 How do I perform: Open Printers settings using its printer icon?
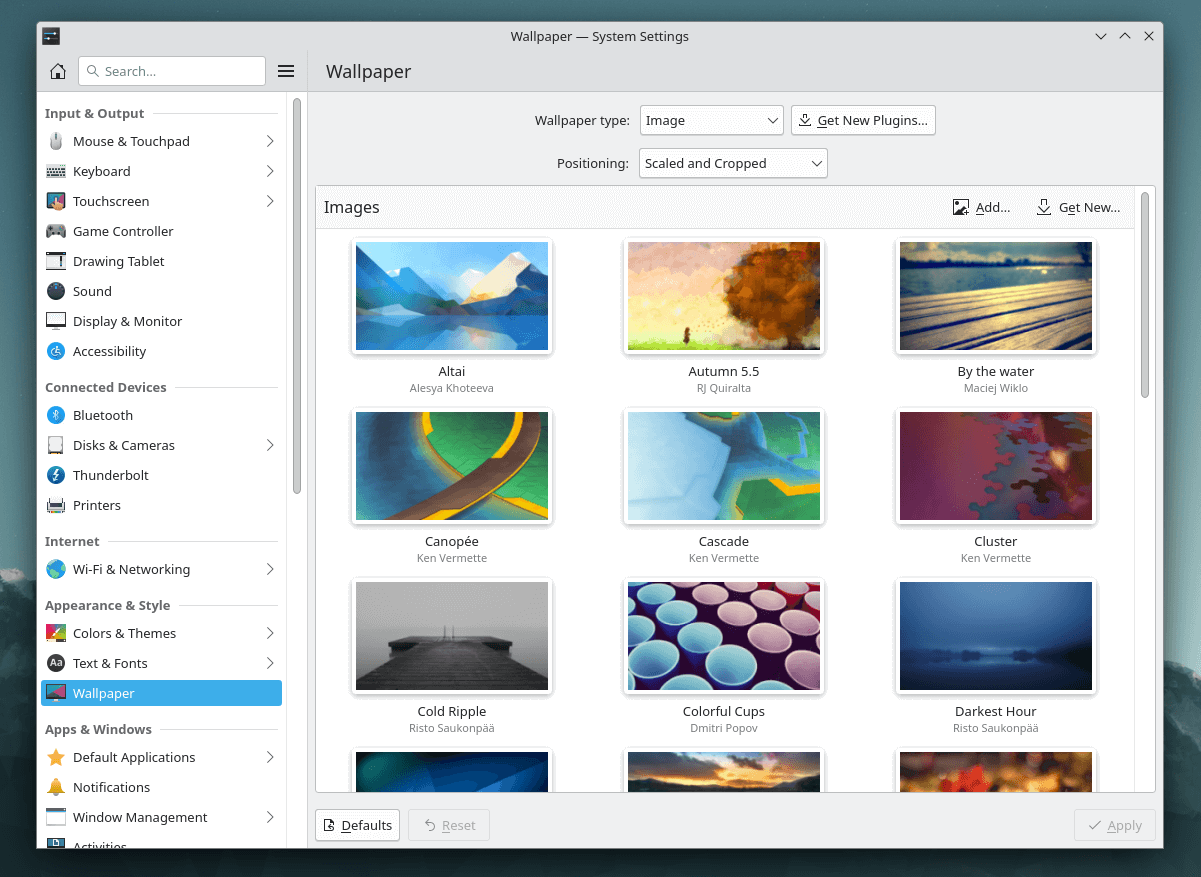click(x=56, y=505)
